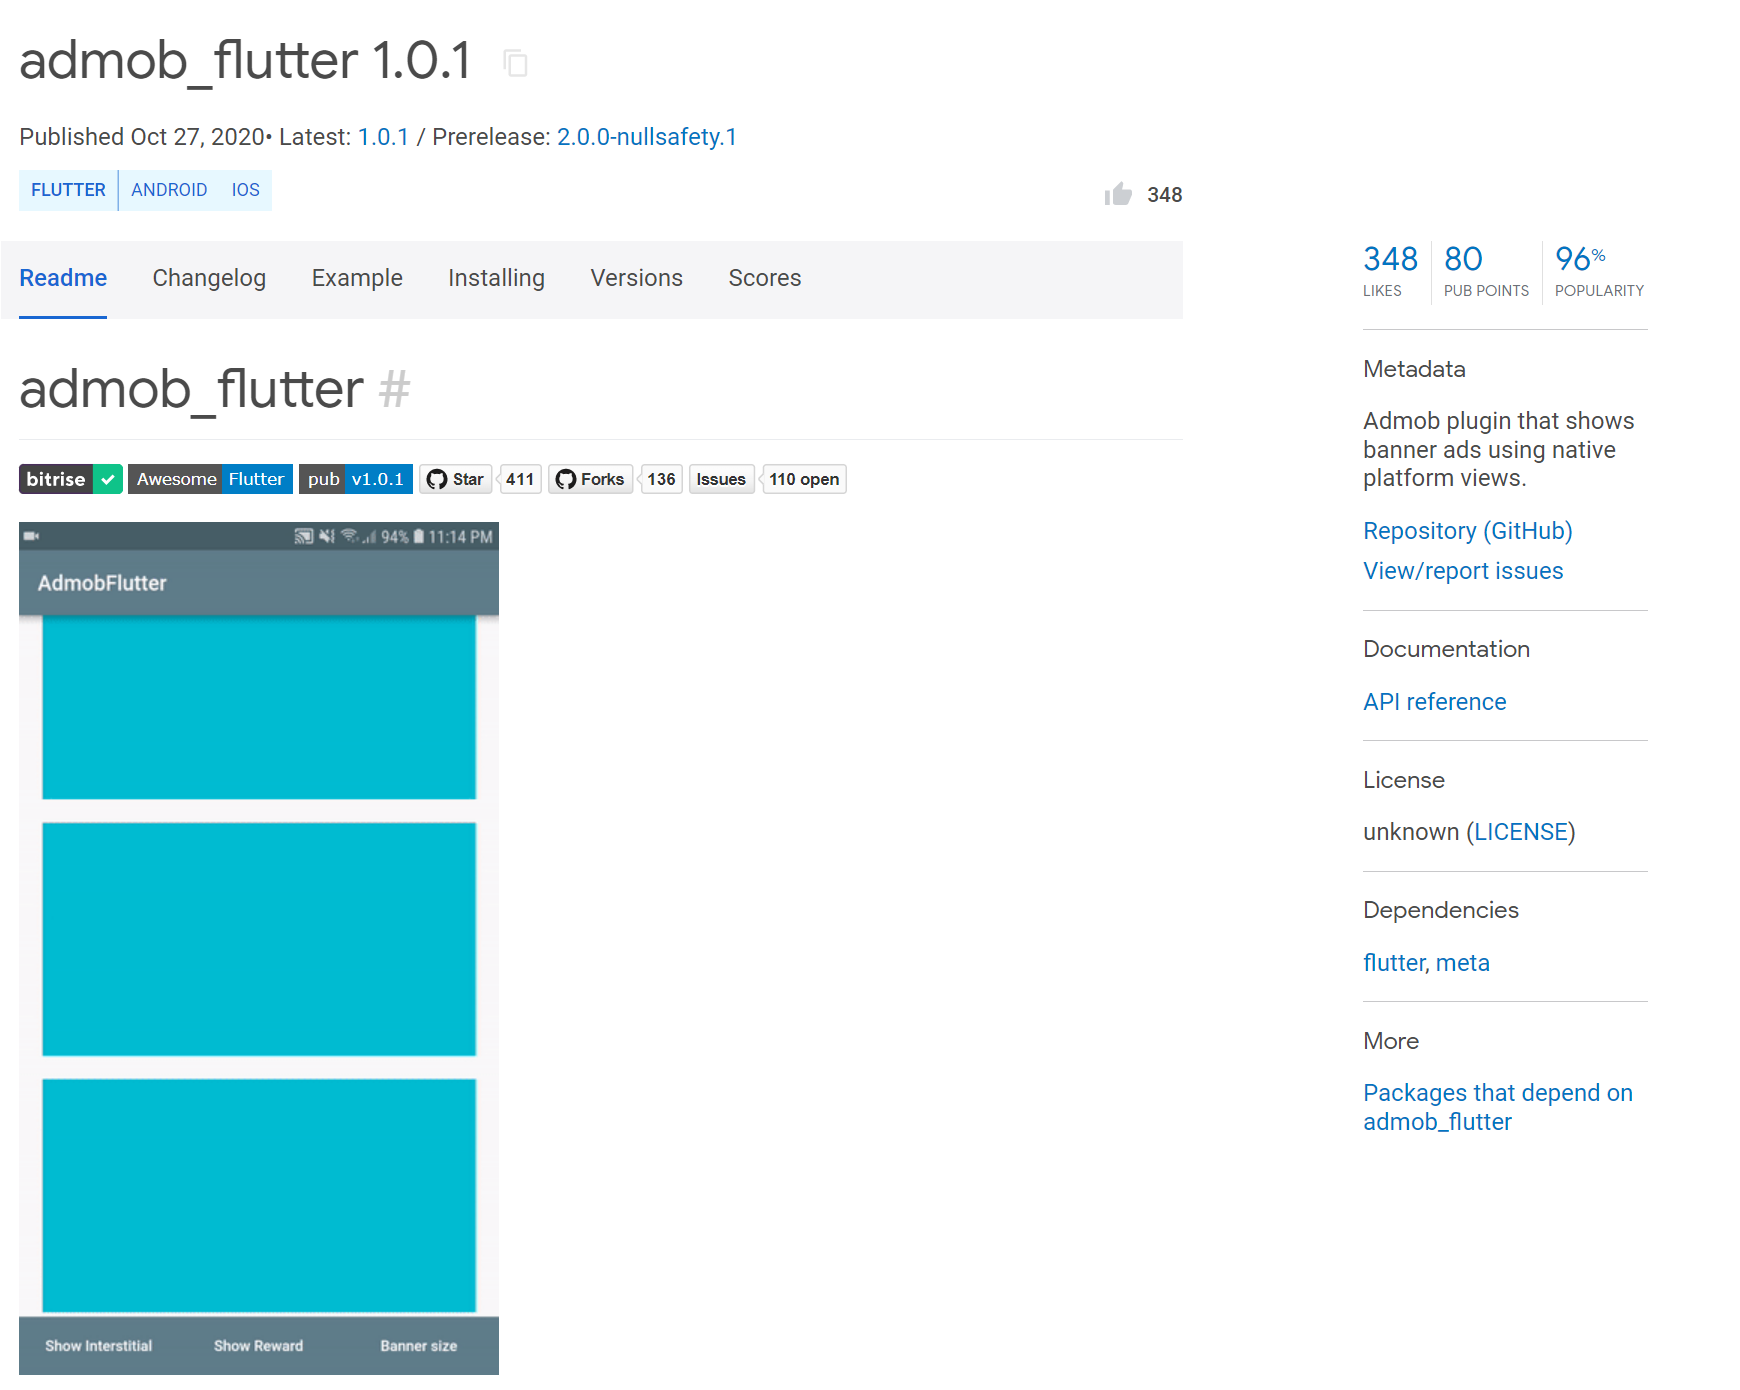Open the 411 stars count badge

[x=520, y=479]
